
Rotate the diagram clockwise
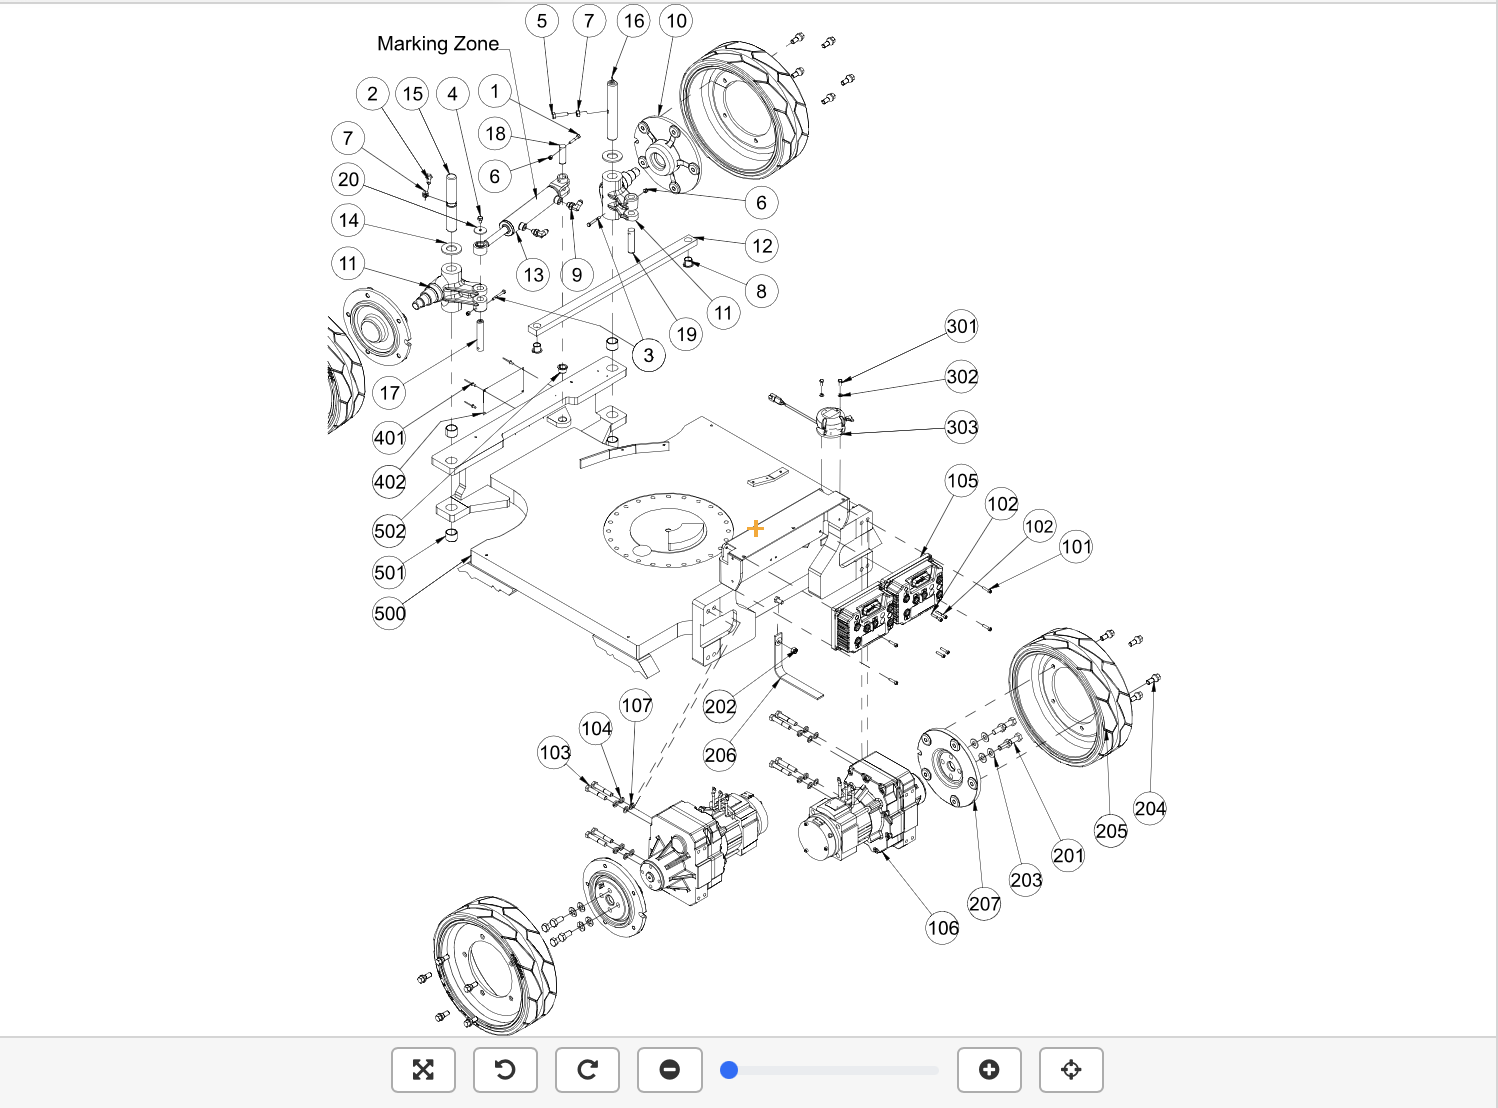[x=587, y=1070]
